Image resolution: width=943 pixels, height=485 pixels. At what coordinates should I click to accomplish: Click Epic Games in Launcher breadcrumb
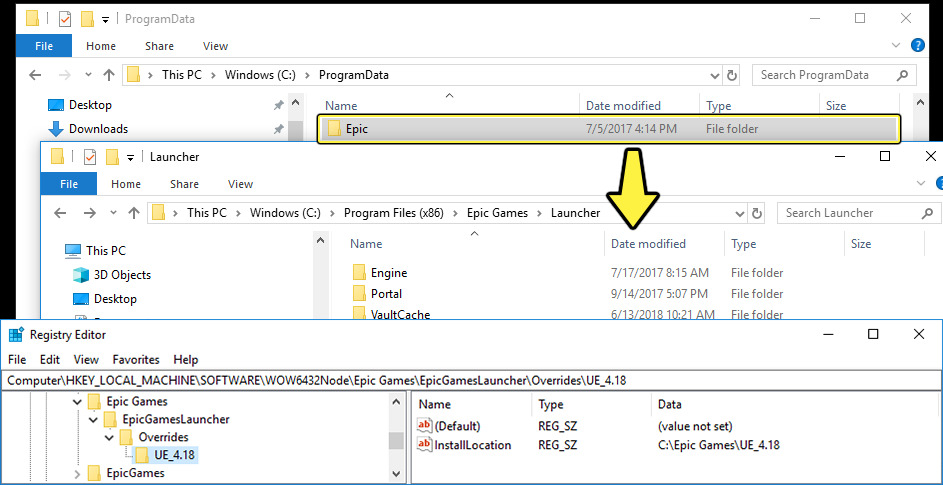497,213
